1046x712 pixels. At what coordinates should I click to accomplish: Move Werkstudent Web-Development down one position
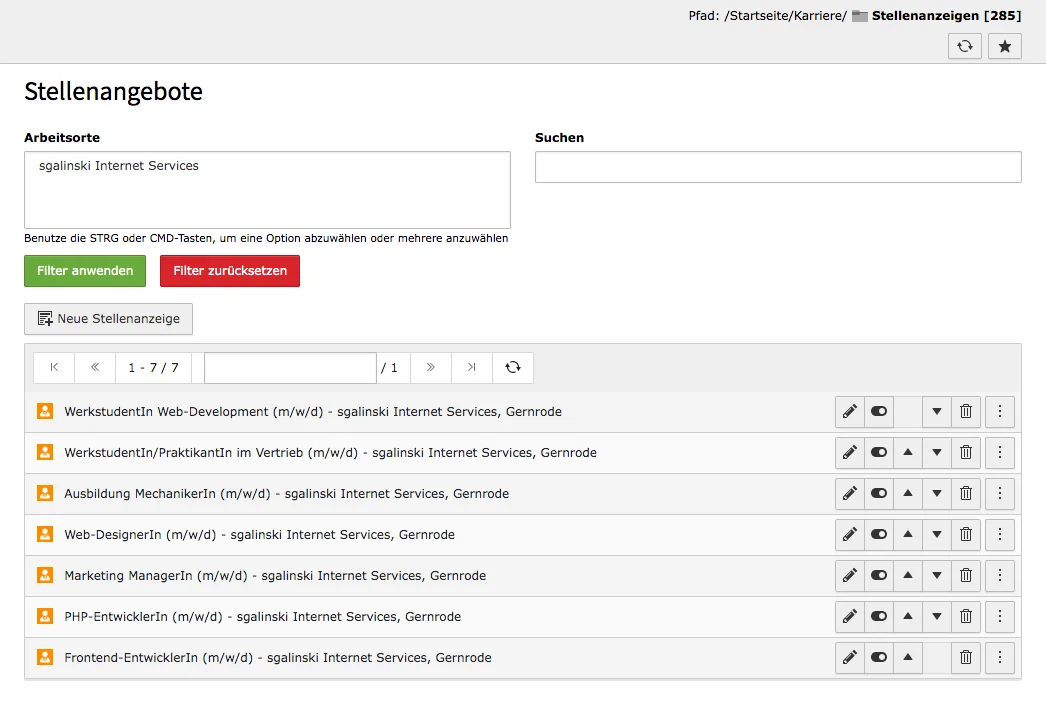coord(936,411)
